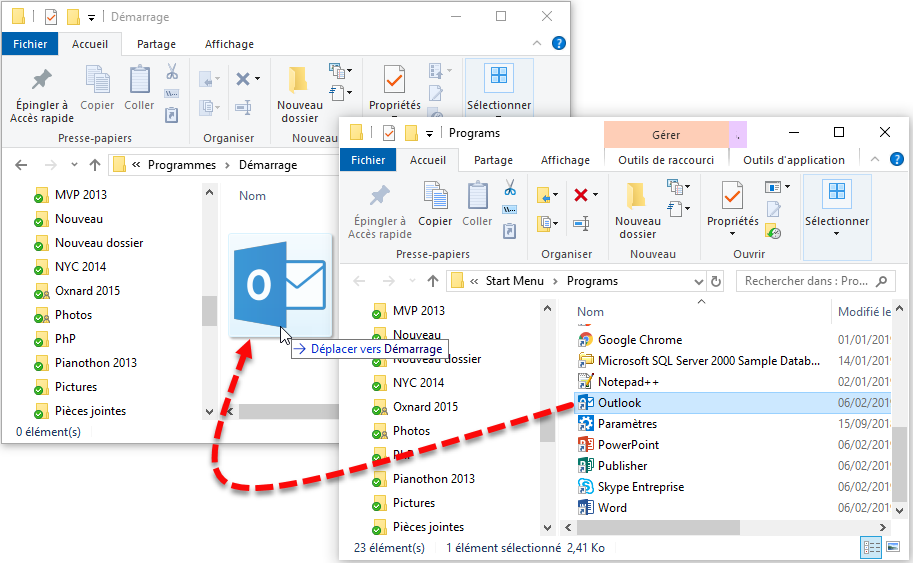Open the Fichier menu in Programs window

[x=368, y=160]
